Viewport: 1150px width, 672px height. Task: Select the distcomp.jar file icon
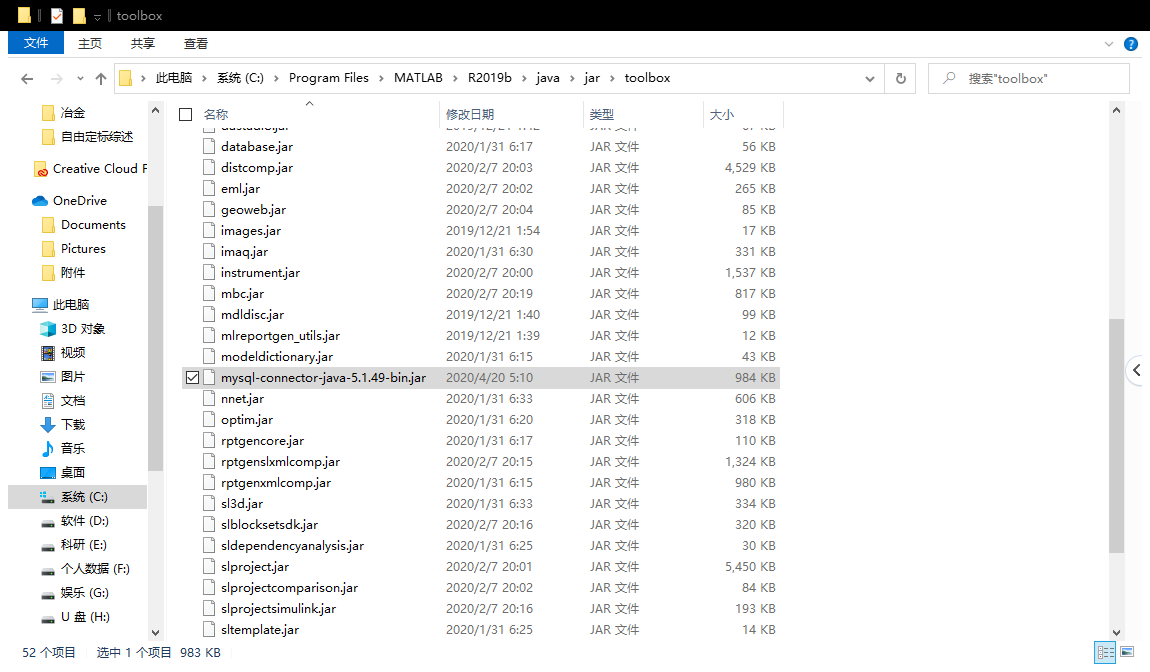click(x=209, y=167)
